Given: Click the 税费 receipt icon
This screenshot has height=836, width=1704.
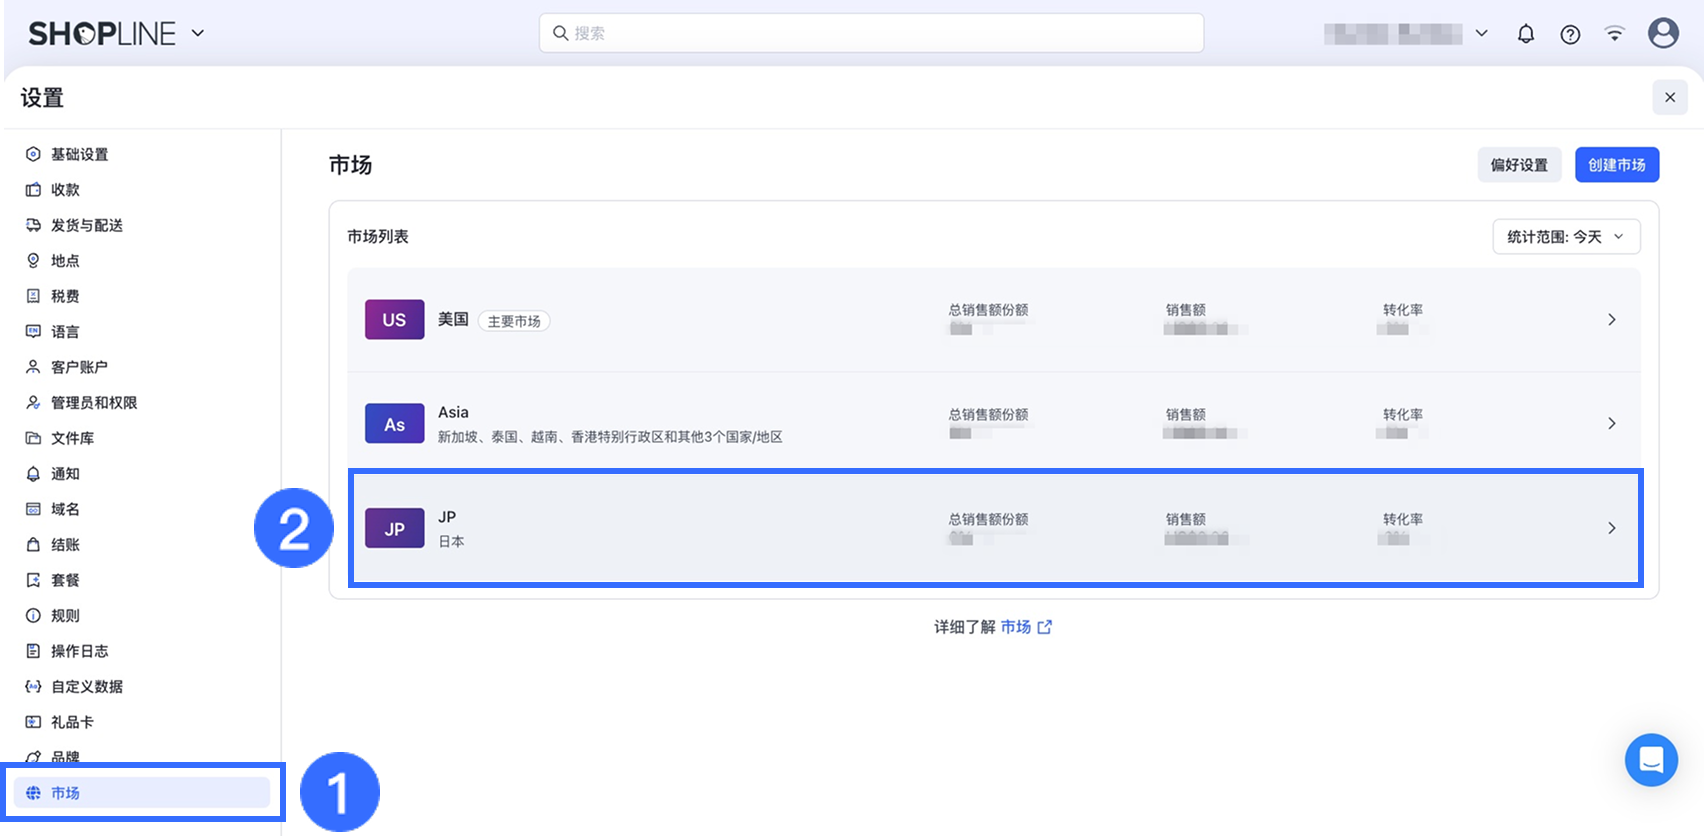Looking at the screenshot, I should 33,296.
